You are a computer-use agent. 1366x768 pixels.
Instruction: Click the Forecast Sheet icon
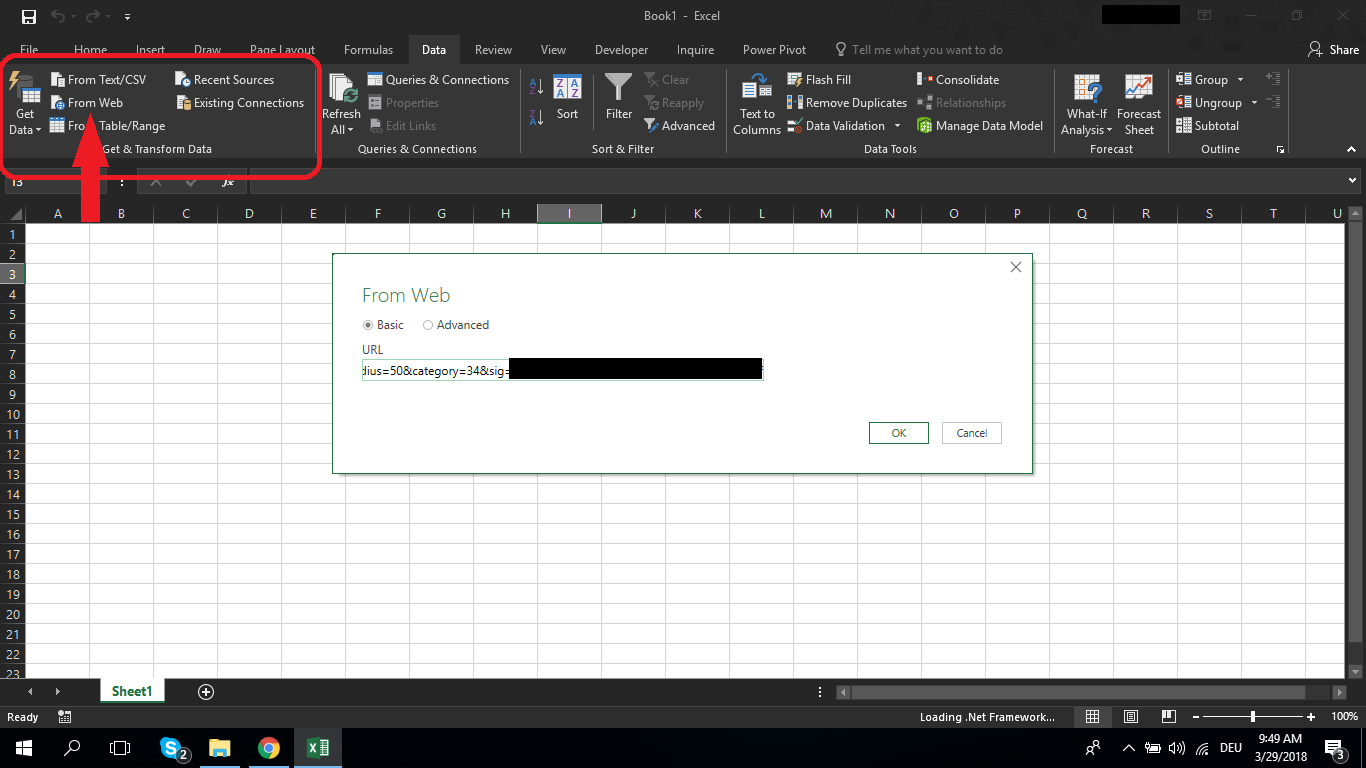(1138, 103)
